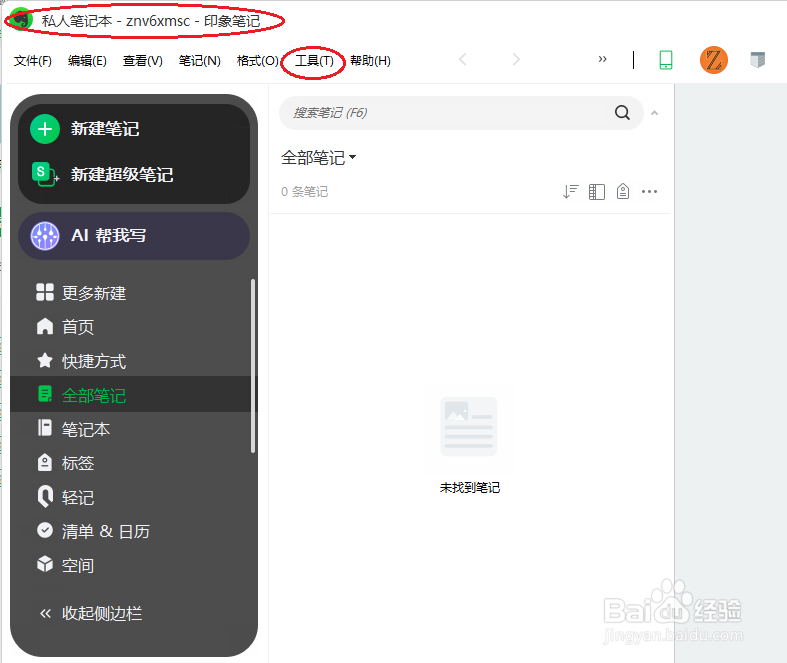Click the 0 条笔记 count text
The width and height of the screenshot is (787, 663).
point(304,191)
